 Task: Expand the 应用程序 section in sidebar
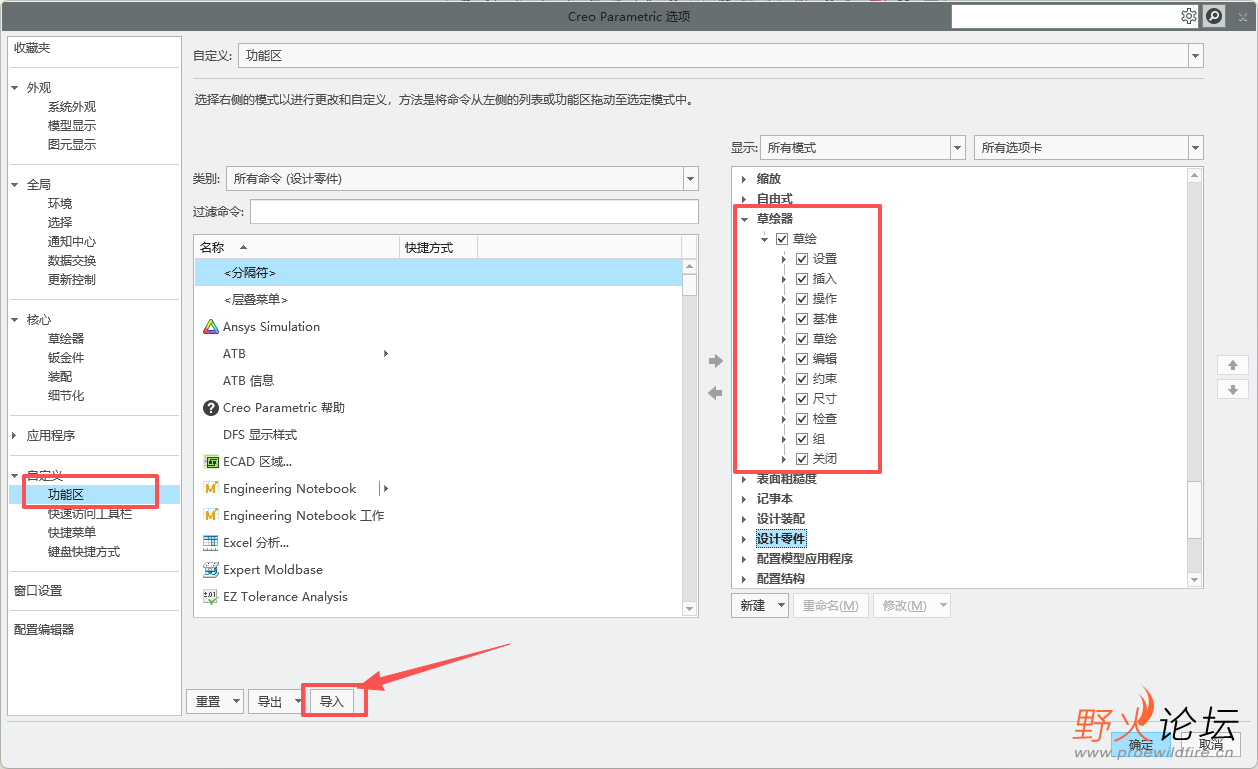coord(15,436)
